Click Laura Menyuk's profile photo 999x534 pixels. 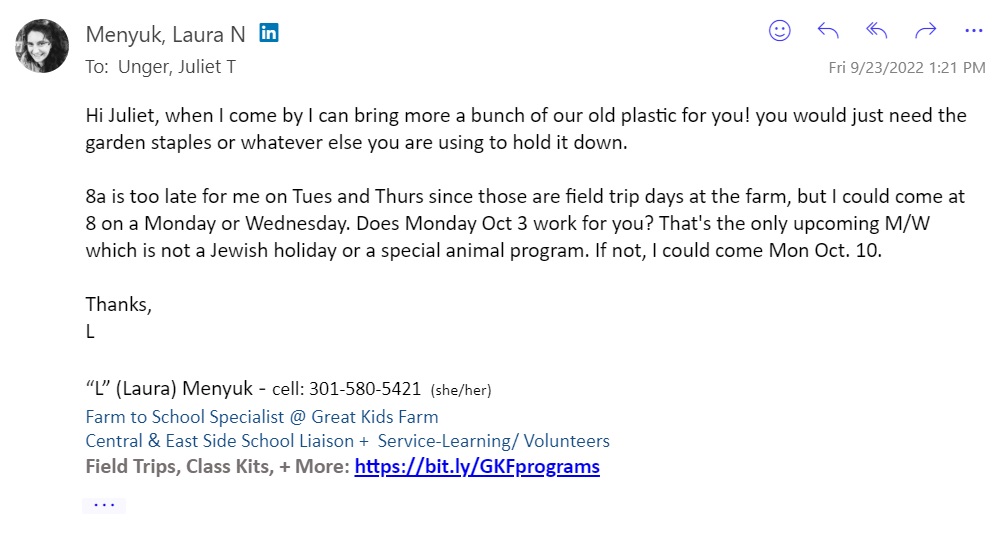42,46
